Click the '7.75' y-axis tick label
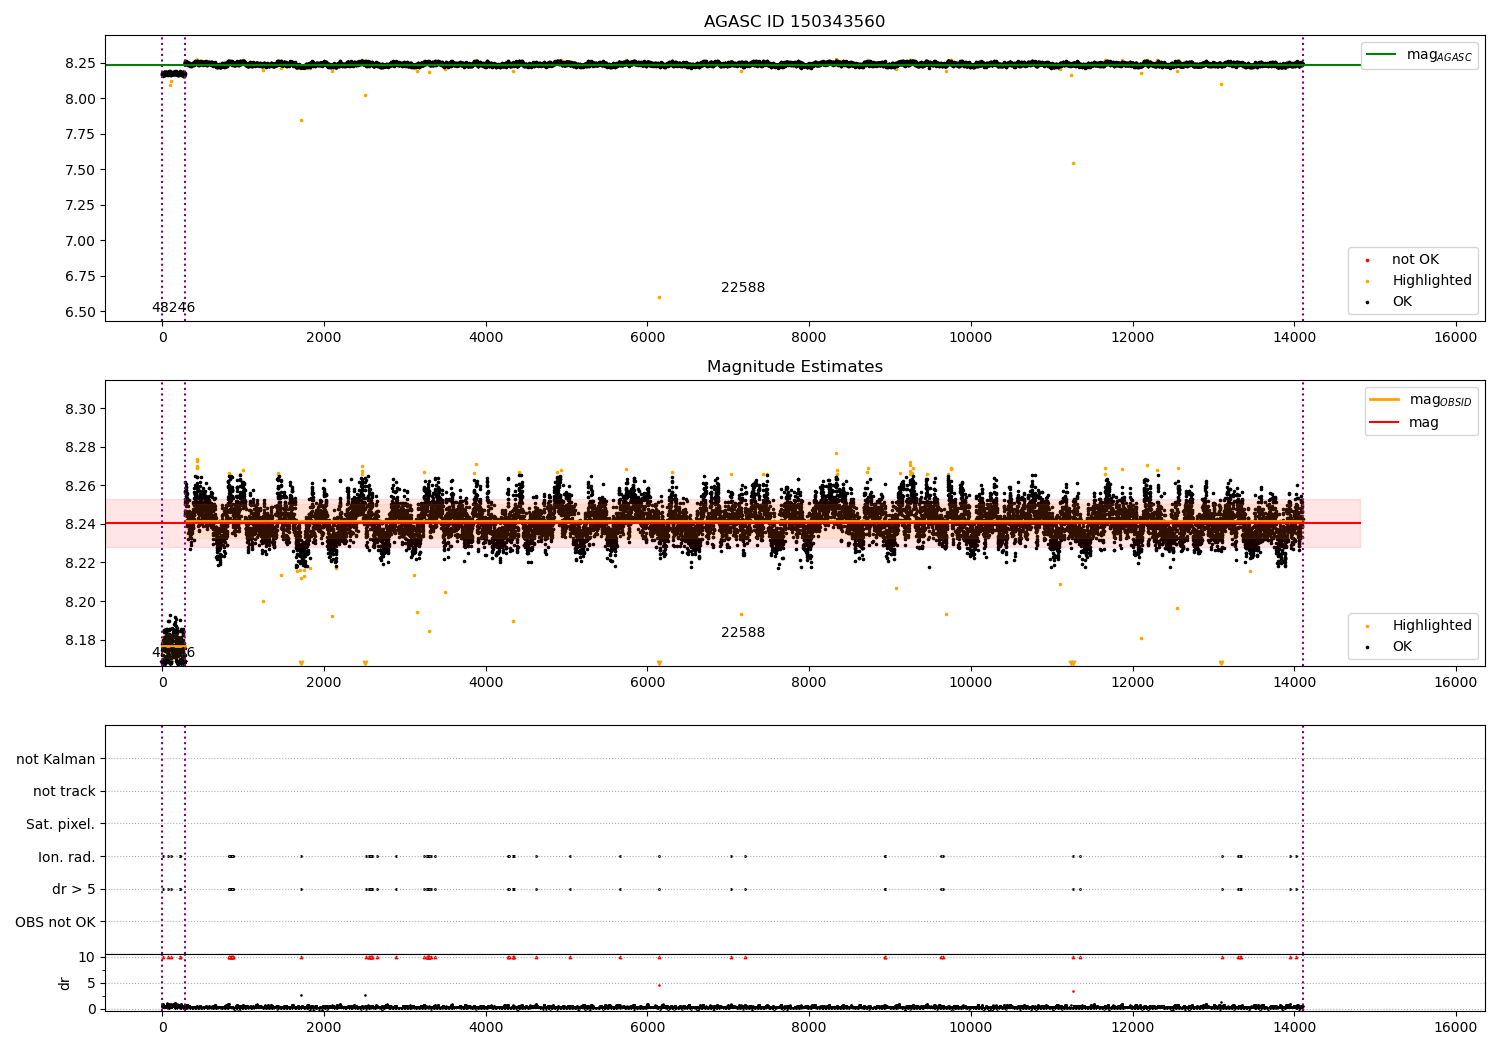Screen dimensions: 1500x1050 click(x=80, y=135)
